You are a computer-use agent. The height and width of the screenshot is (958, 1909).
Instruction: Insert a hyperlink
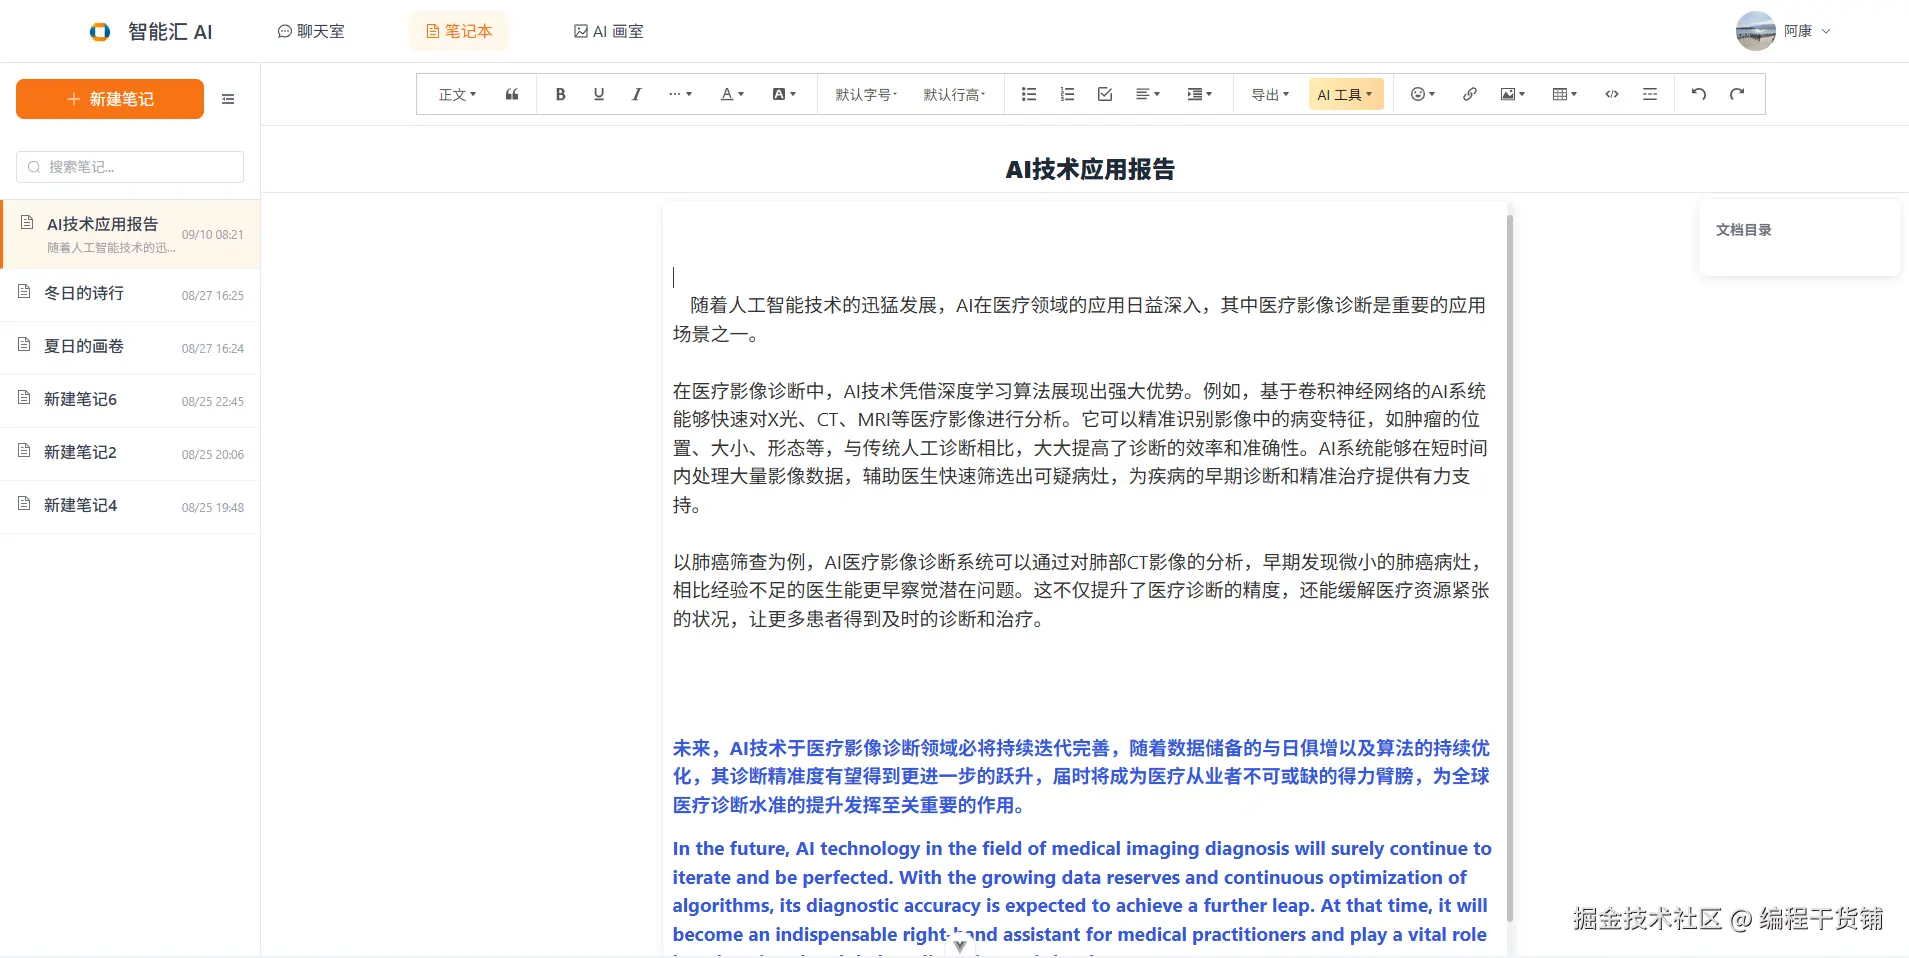point(1469,94)
